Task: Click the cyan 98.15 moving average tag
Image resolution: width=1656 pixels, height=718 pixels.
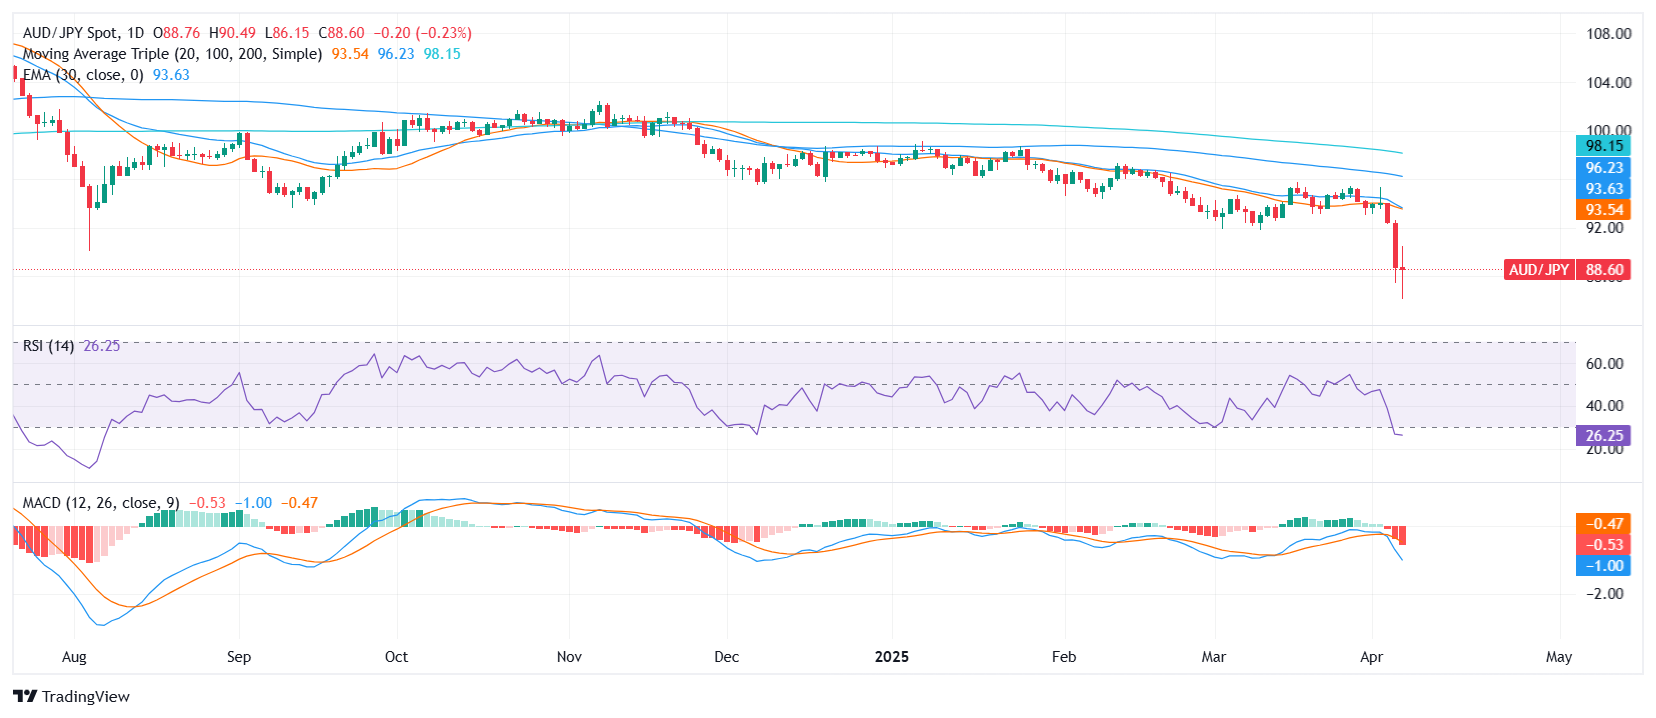Action: coord(1603,146)
